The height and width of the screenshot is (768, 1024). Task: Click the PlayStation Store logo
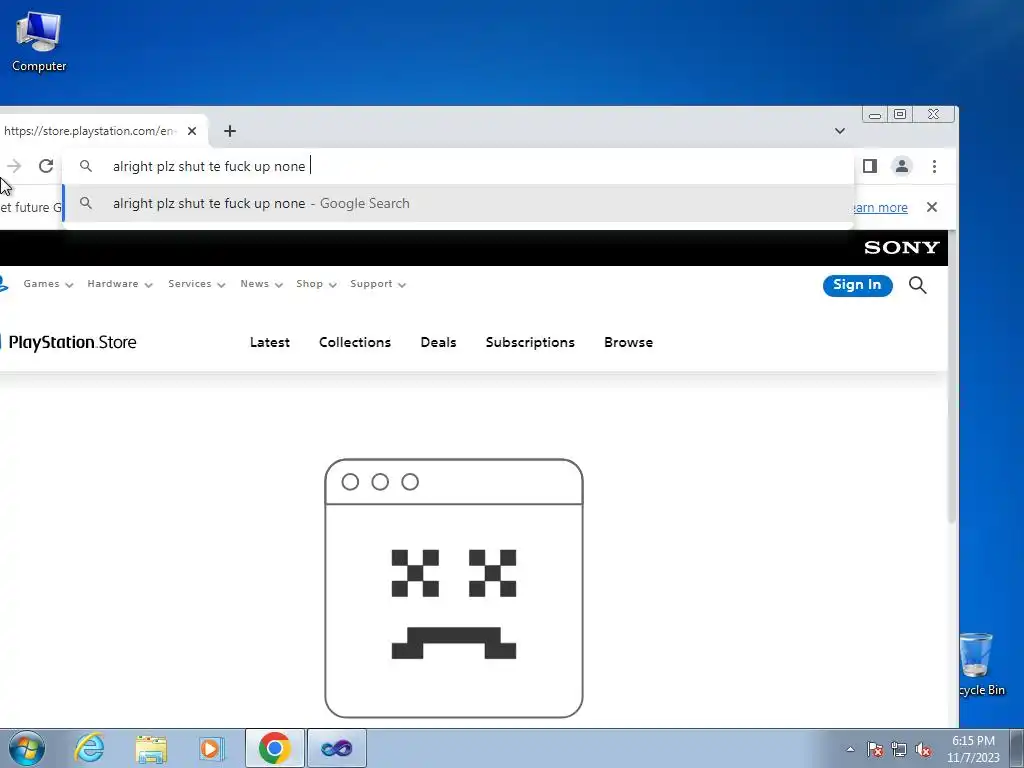(x=71, y=343)
